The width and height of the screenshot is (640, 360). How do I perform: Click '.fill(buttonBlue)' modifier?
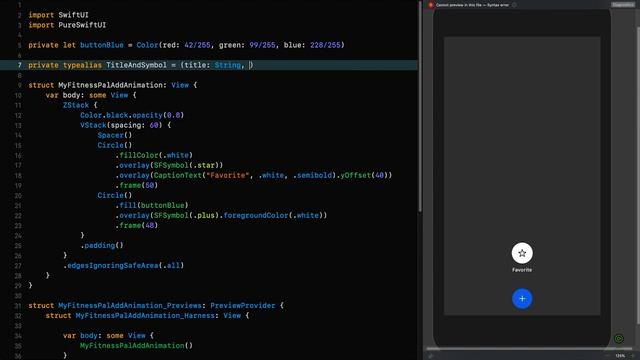[x=151, y=205]
